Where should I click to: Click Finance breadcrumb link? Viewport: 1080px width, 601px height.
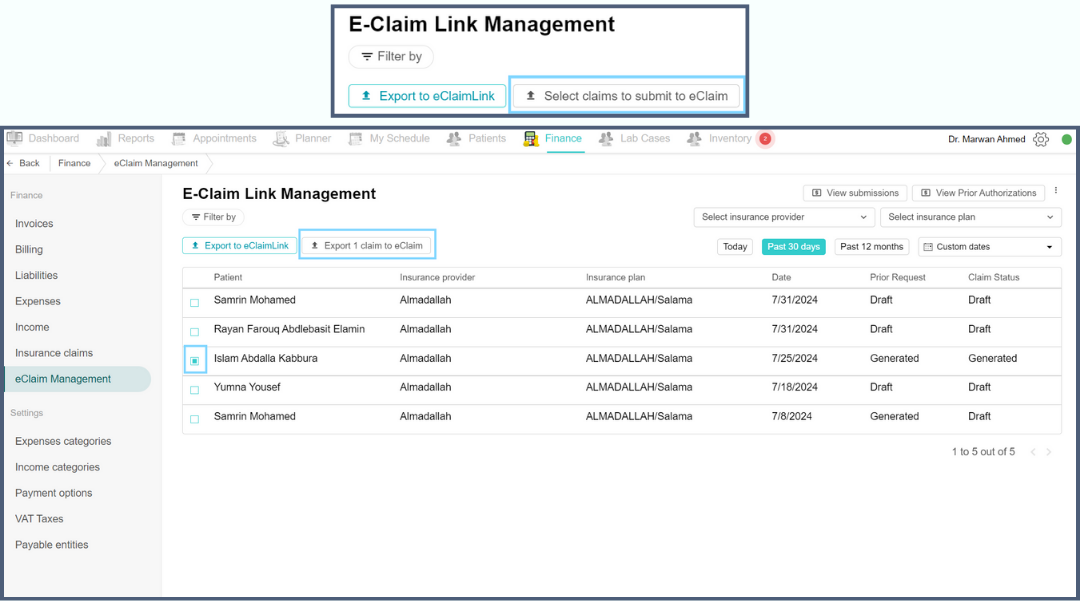74,163
